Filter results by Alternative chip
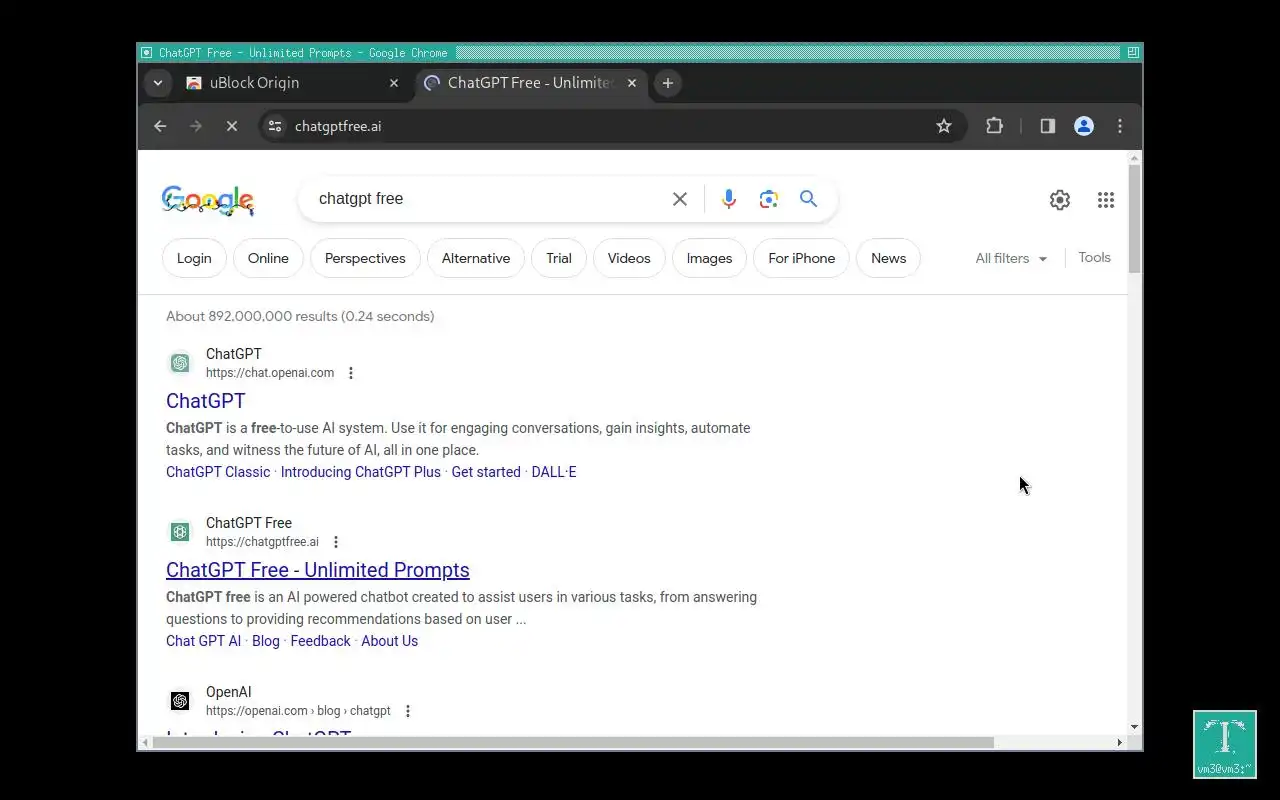 (x=476, y=258)
